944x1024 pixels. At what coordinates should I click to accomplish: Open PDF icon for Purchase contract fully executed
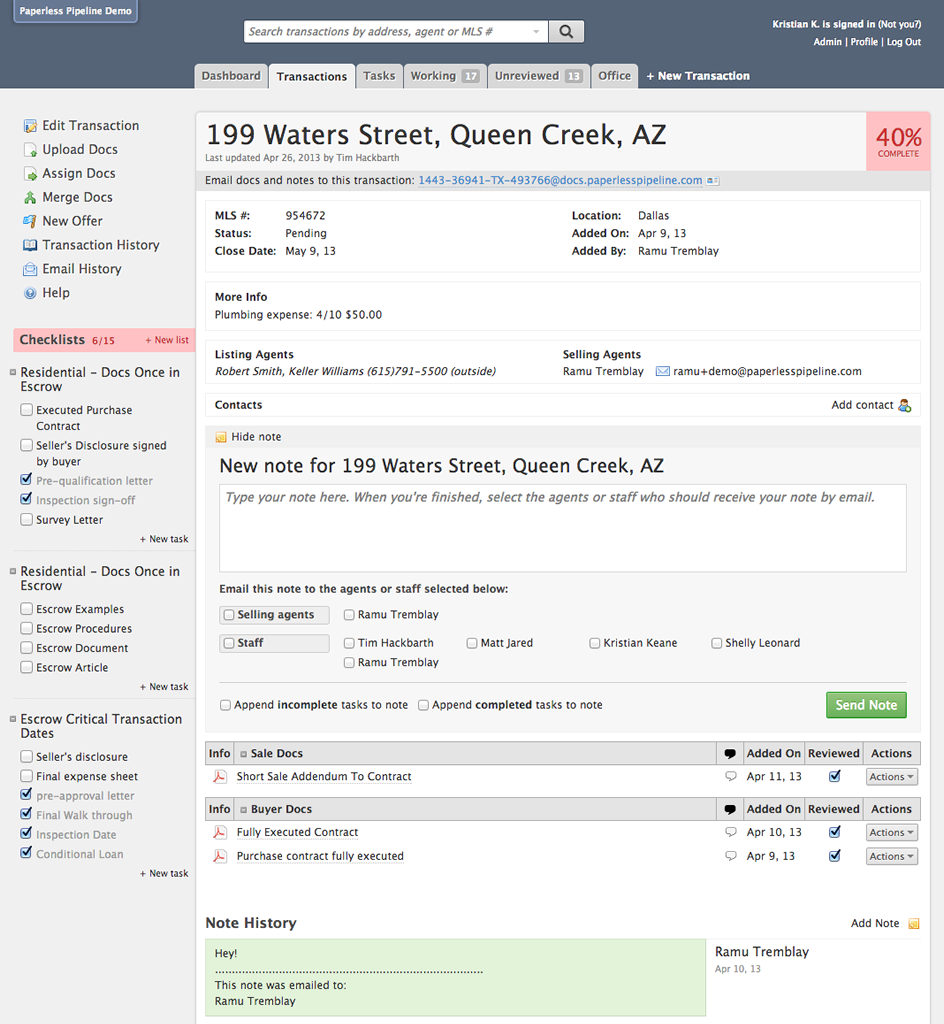pos(220,856)
